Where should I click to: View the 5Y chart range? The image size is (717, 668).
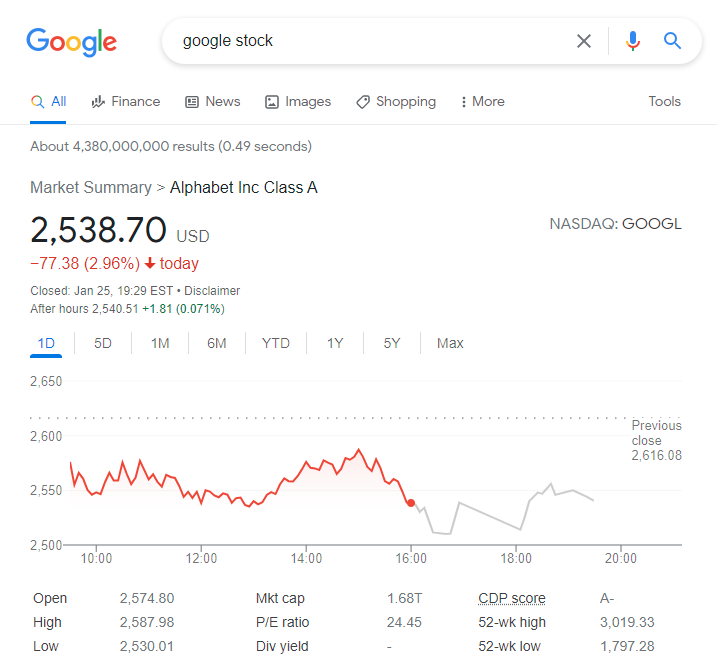[392, 343]
